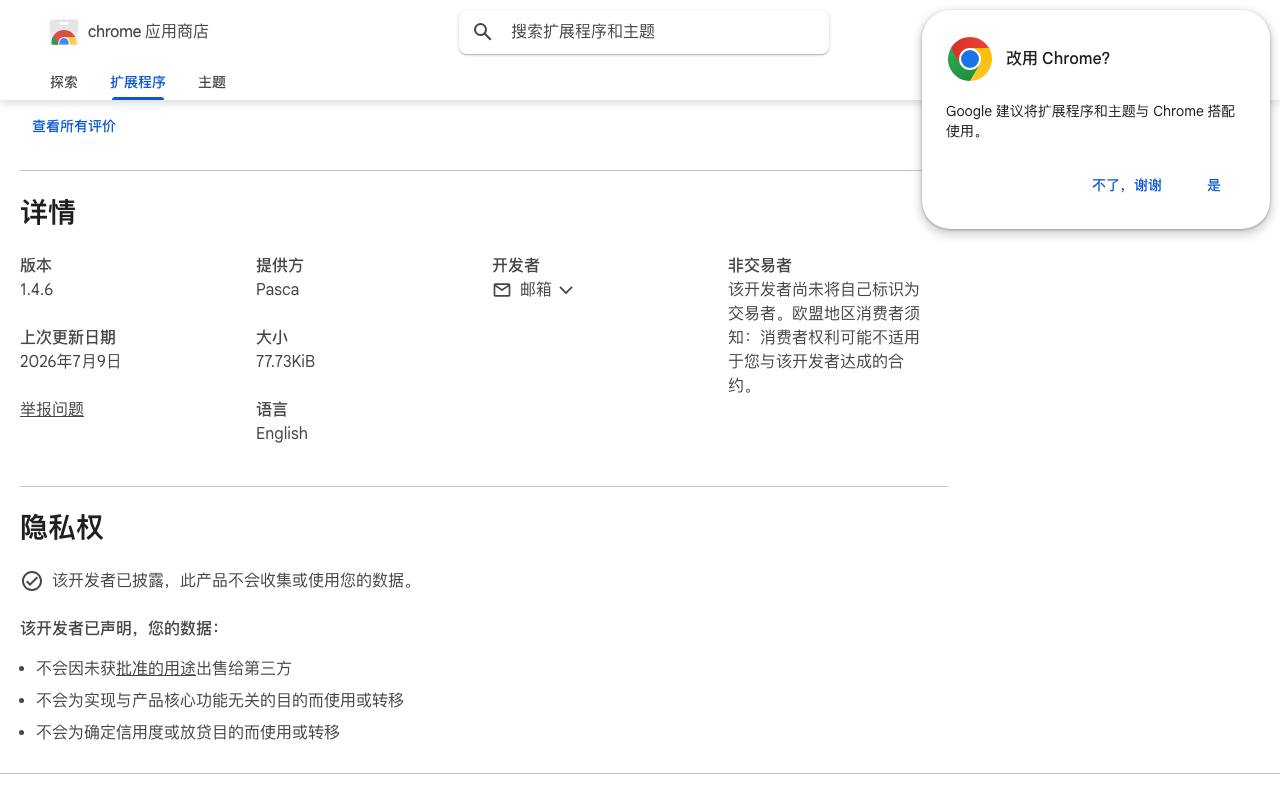Click the 语言 label

coord(272,410)
